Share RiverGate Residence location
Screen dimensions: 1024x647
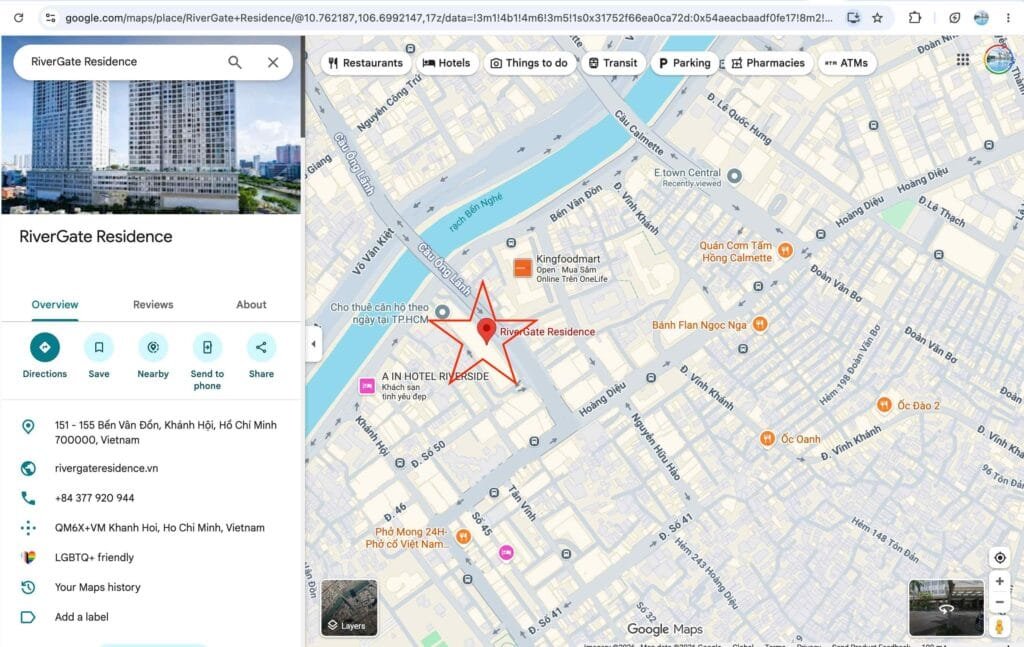tap(261, 355)
